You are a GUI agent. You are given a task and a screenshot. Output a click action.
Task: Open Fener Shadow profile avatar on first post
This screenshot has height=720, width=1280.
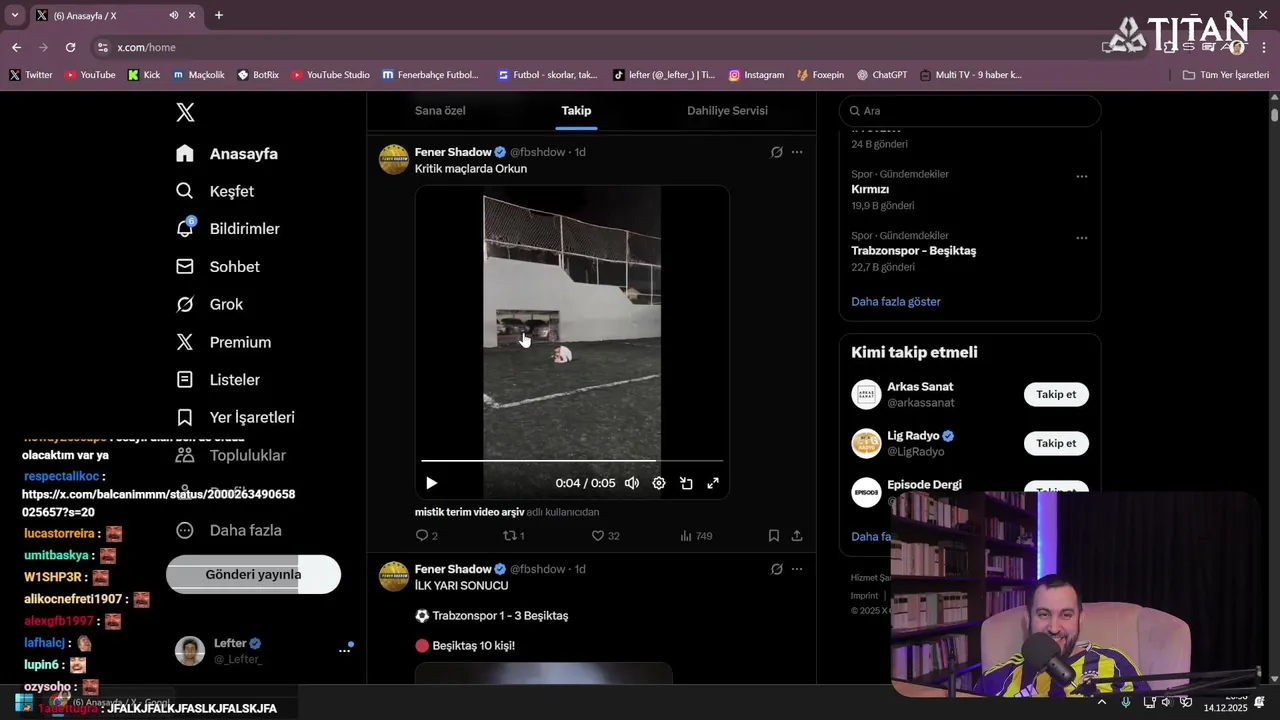pos(394,159)
